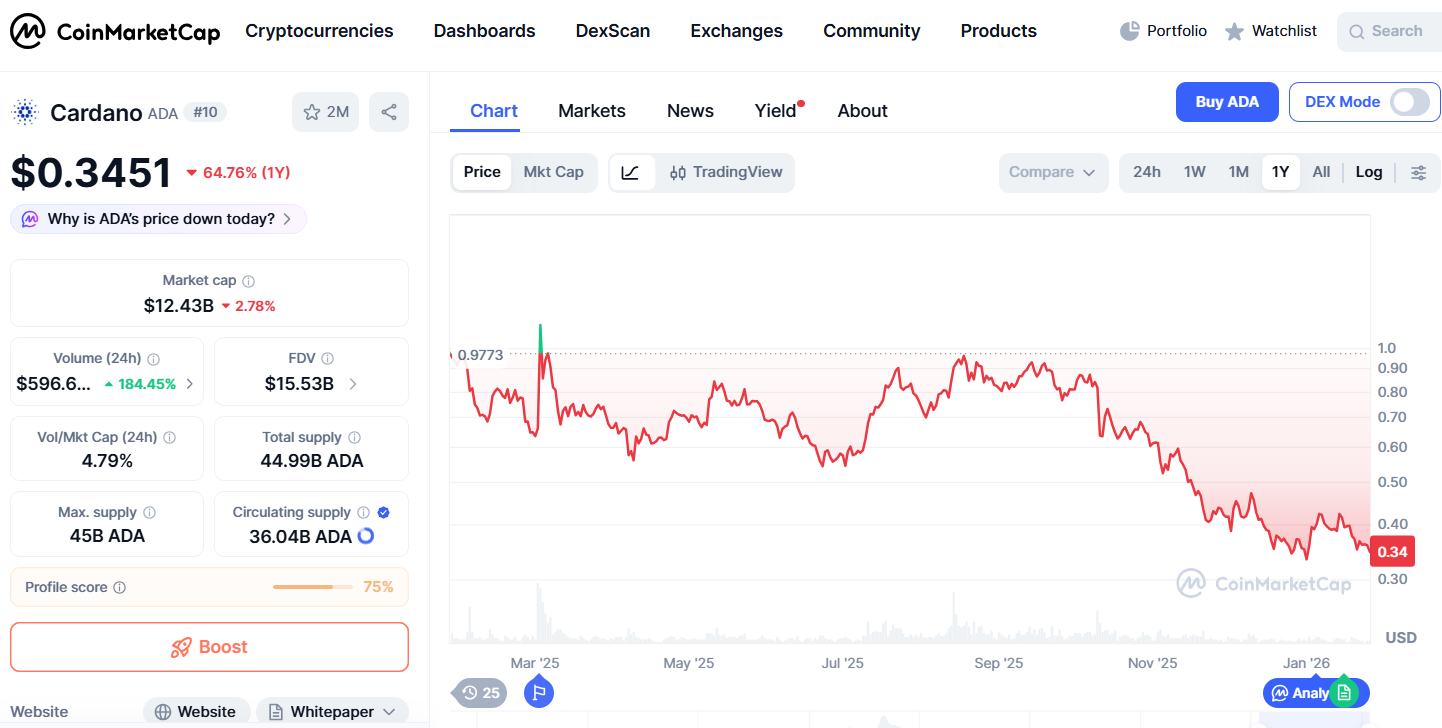Click the Profile score progress bar
1442x728 pixels.
pos(313,587)
